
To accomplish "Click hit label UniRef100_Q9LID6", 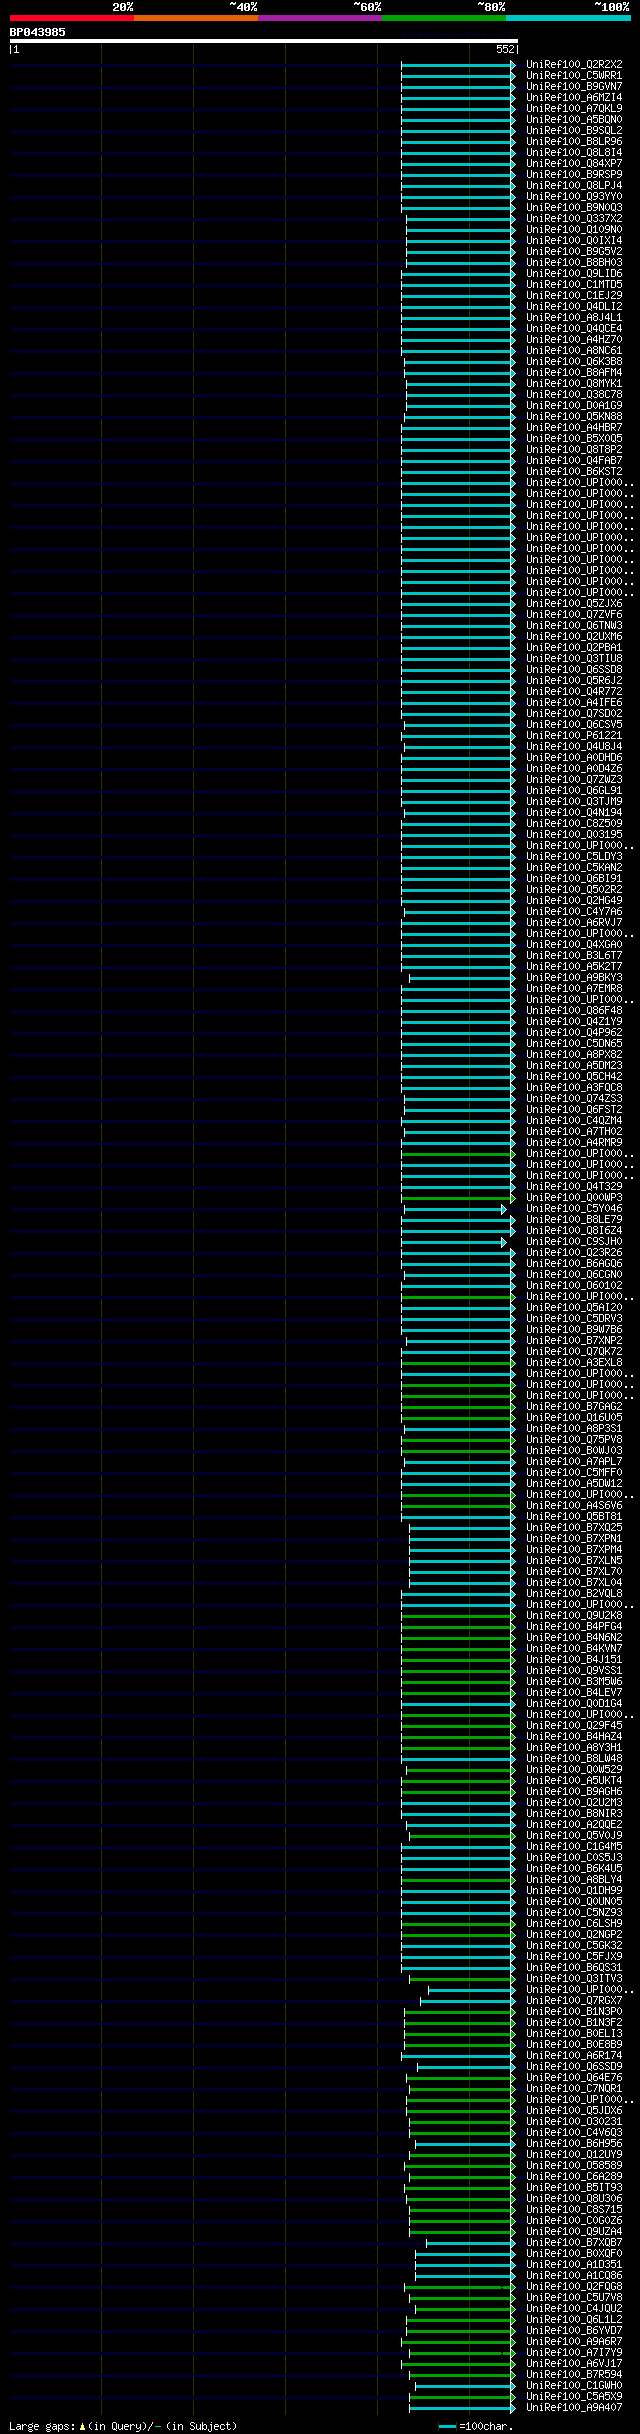I will pyautogui.click(x=574, y=274).
